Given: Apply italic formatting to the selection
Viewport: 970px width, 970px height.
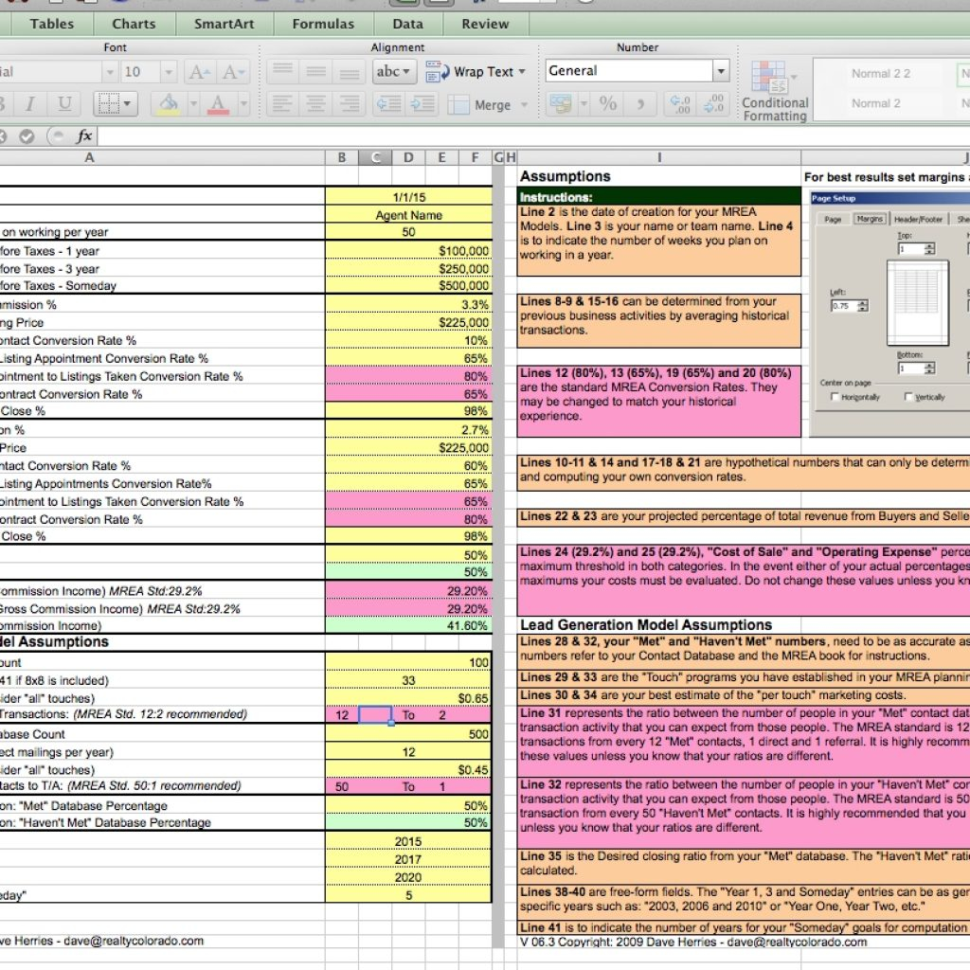Looking at the screenshot, I should click(32, 104).
